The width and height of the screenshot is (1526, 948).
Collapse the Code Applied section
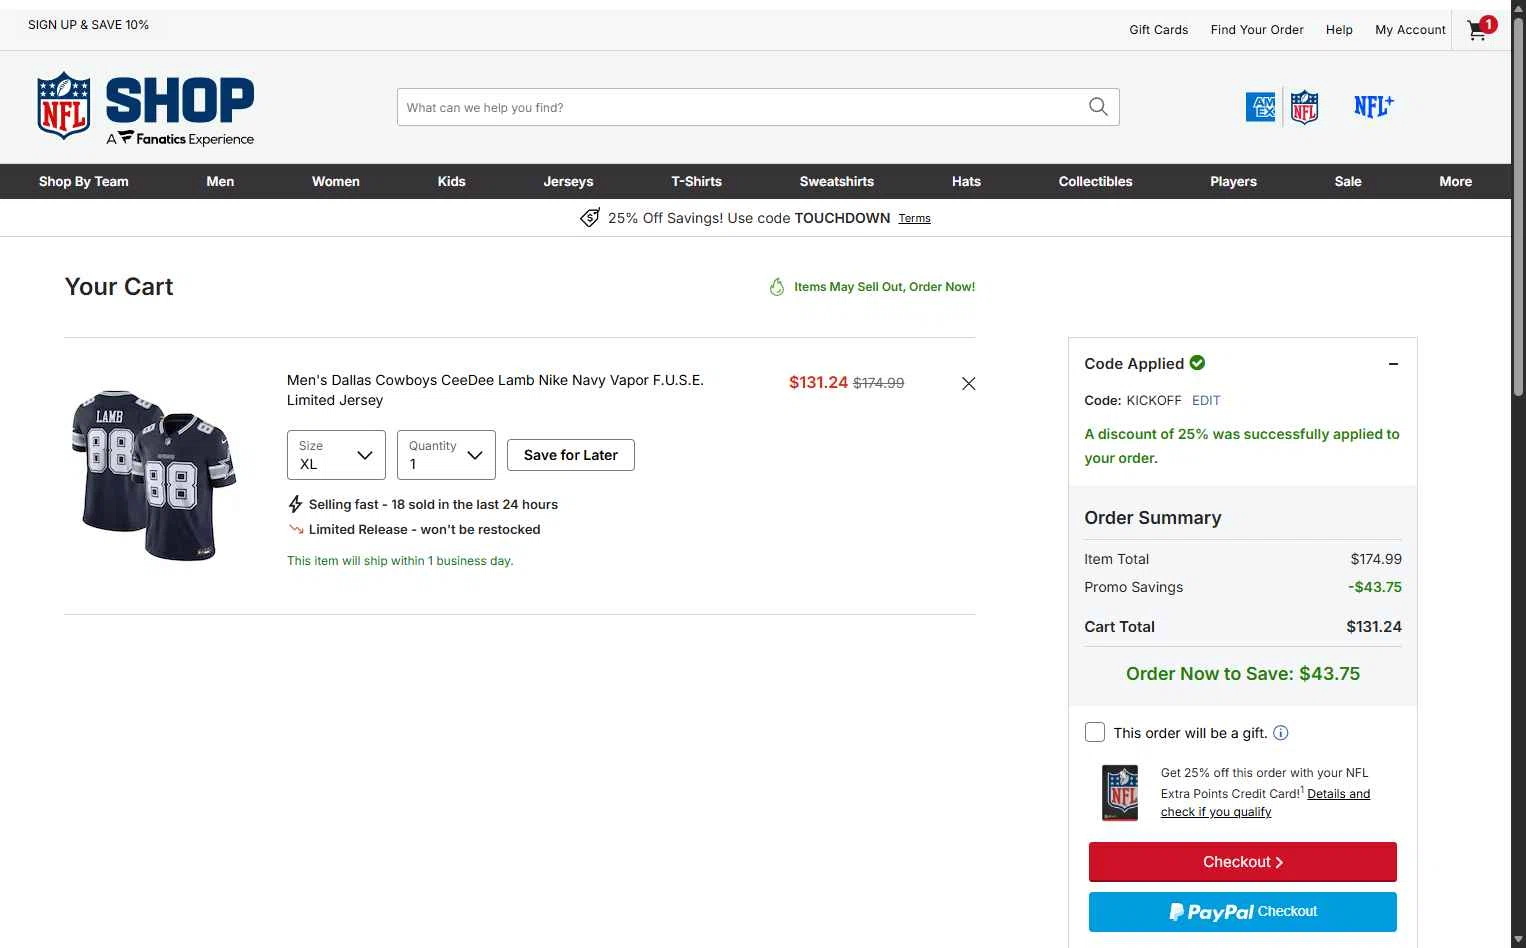1393,364
